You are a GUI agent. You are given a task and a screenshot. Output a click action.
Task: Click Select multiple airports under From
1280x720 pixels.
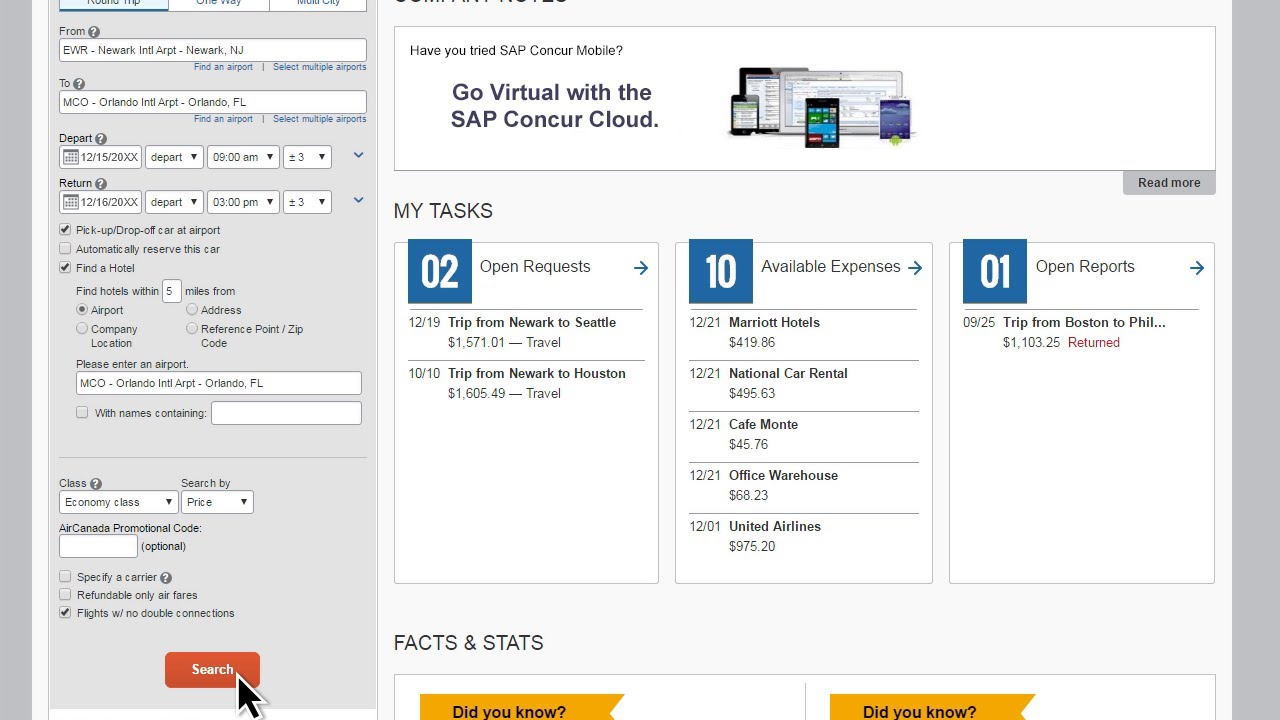[x=320, y=67]
